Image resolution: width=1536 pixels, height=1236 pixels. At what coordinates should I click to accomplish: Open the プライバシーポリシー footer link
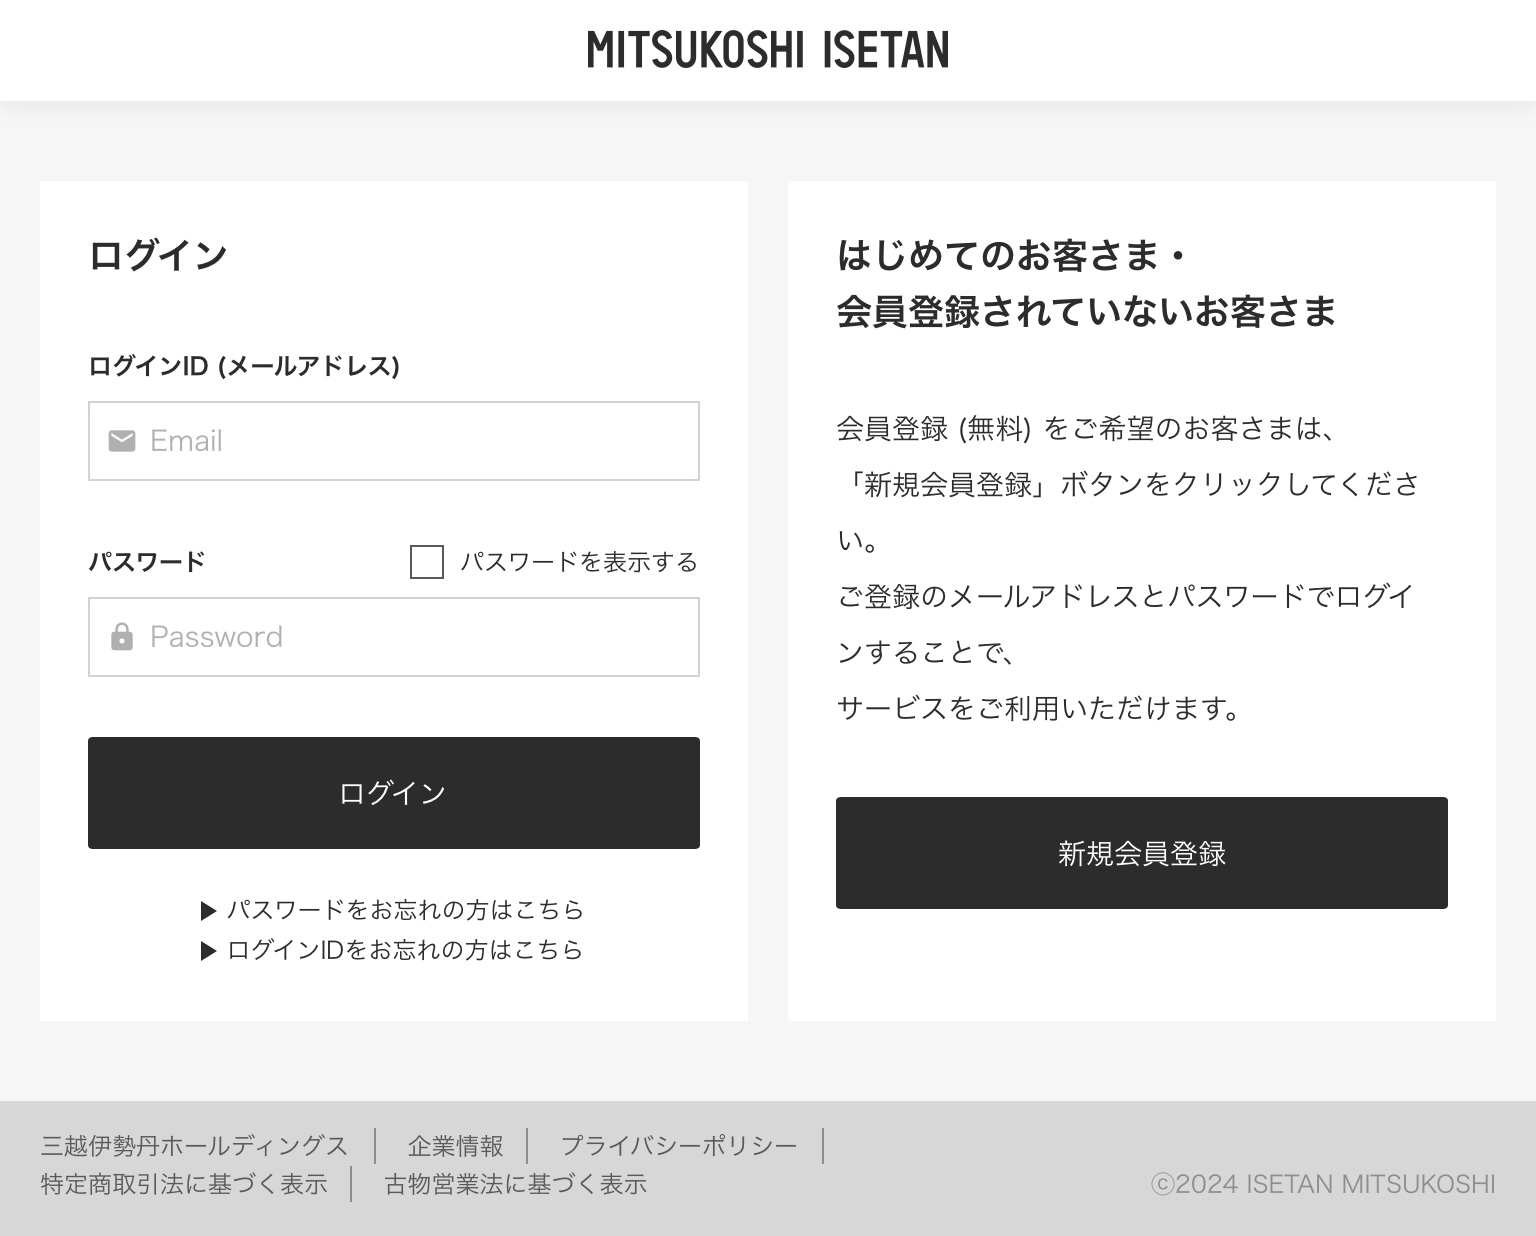click(679, 1145)
